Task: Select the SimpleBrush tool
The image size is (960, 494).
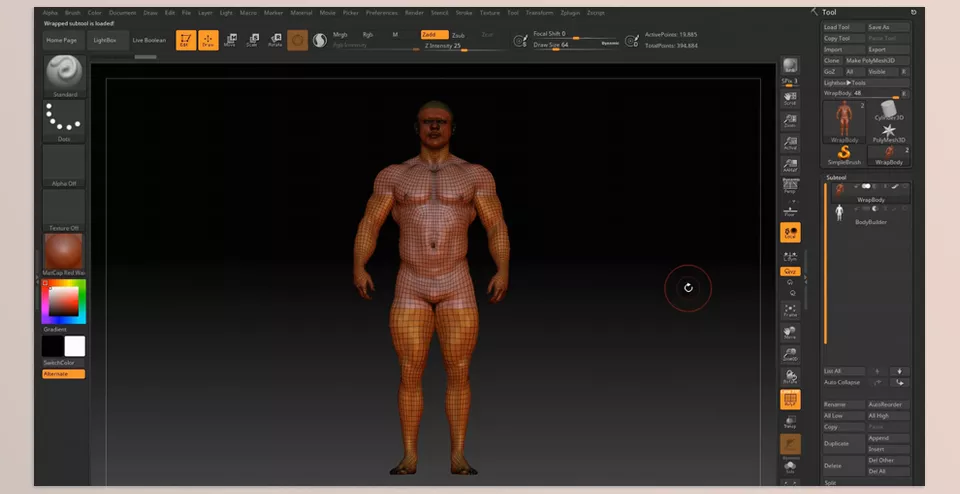Action: click(844, 155)
